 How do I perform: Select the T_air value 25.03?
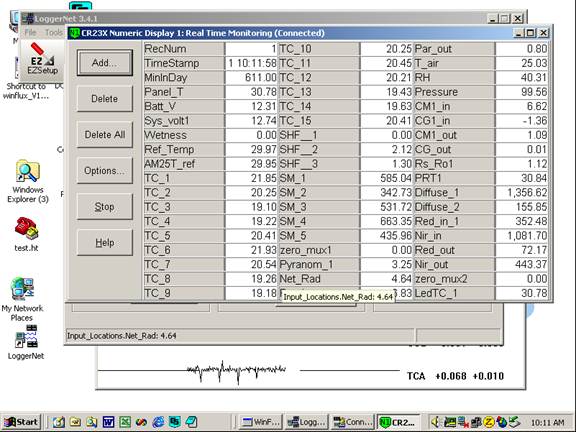tap(522, 63)
